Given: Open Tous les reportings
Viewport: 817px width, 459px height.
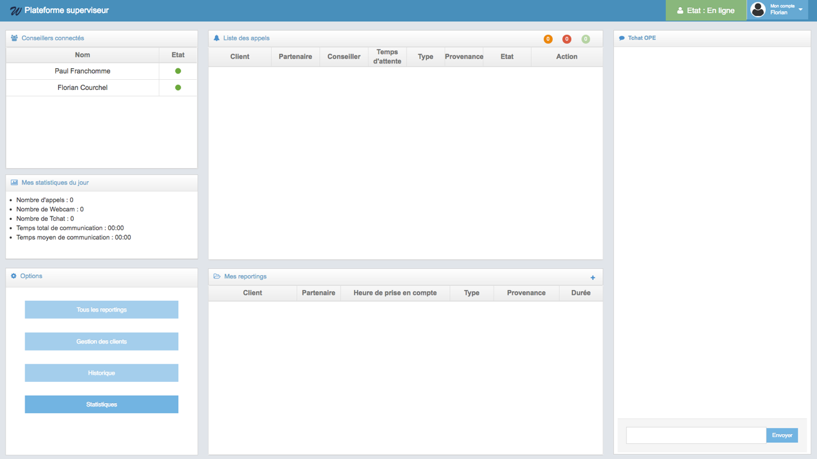Looking at the screenshot, I should point(101,310).
